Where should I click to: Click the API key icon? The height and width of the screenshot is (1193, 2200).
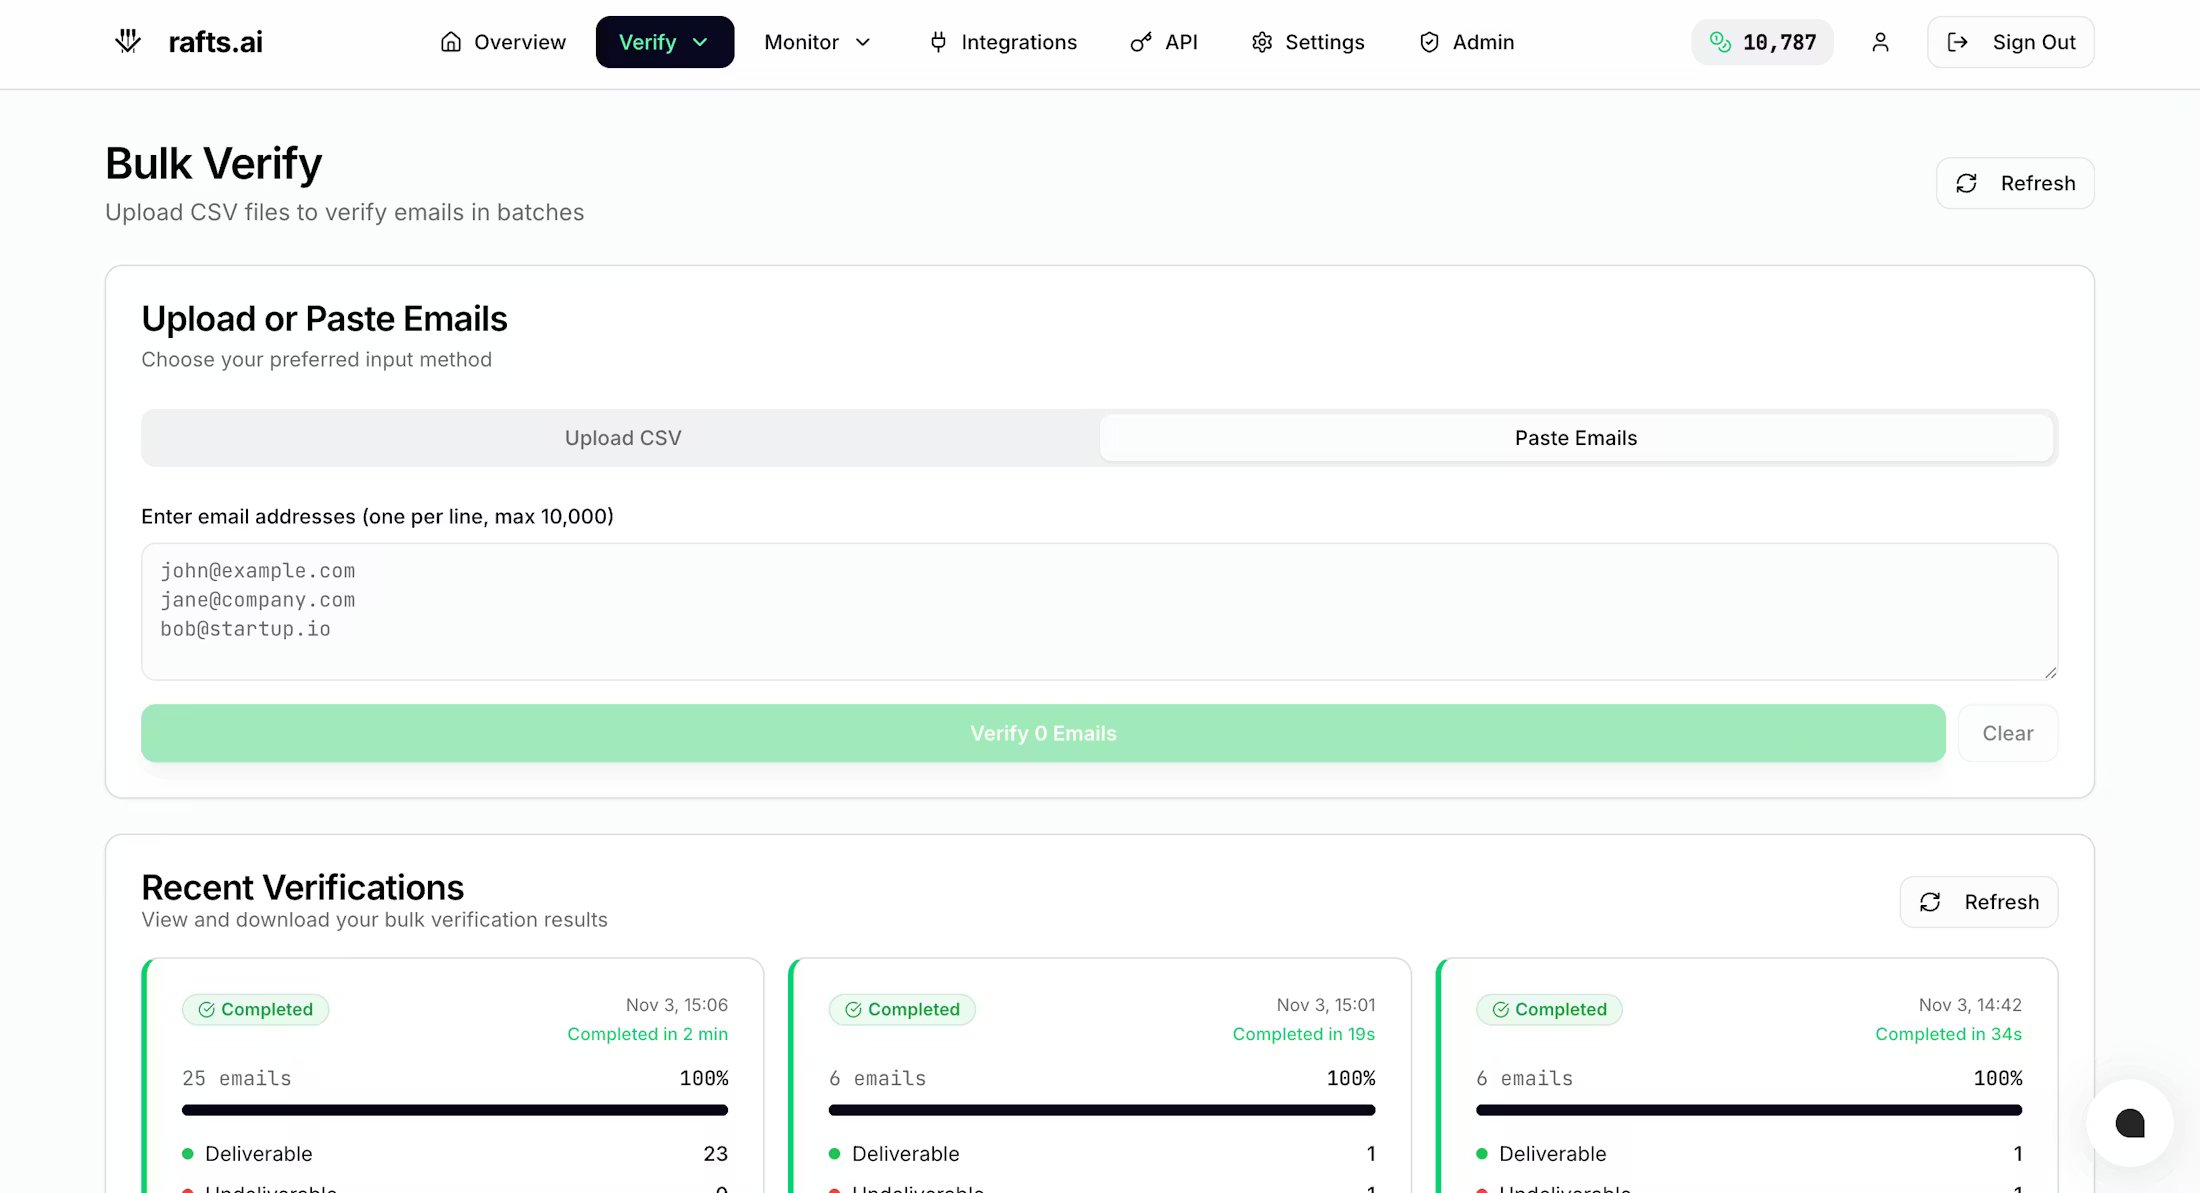coord(1140,42)
